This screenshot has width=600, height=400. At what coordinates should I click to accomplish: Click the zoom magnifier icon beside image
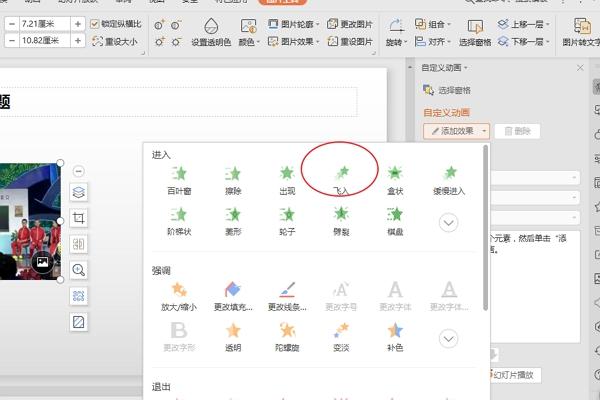pyautogui.click(x=79, y=270)
